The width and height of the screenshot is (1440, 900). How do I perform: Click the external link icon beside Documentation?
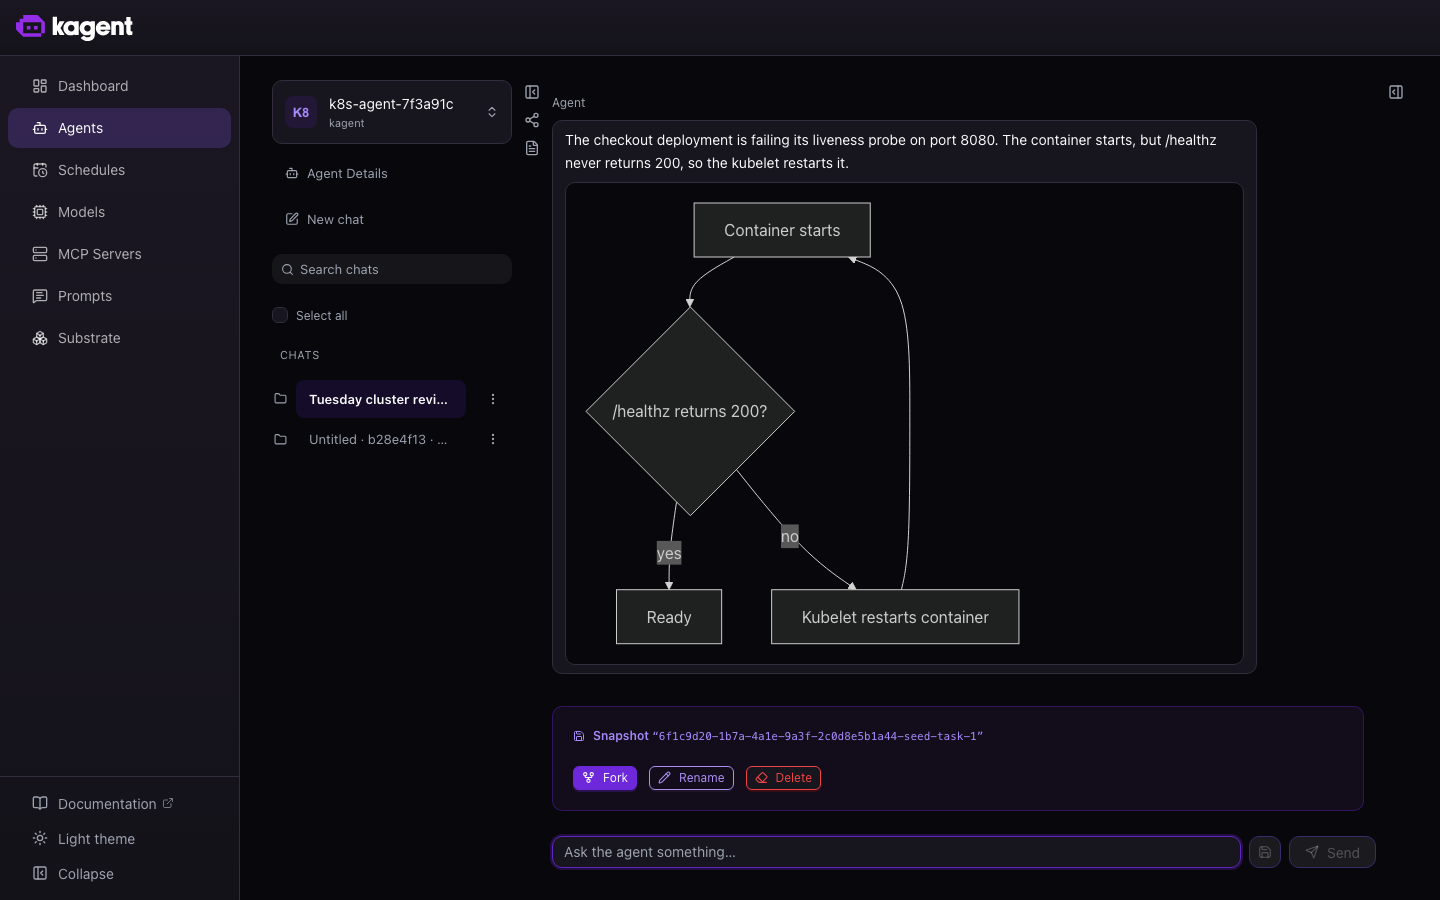tap(168, 803)
